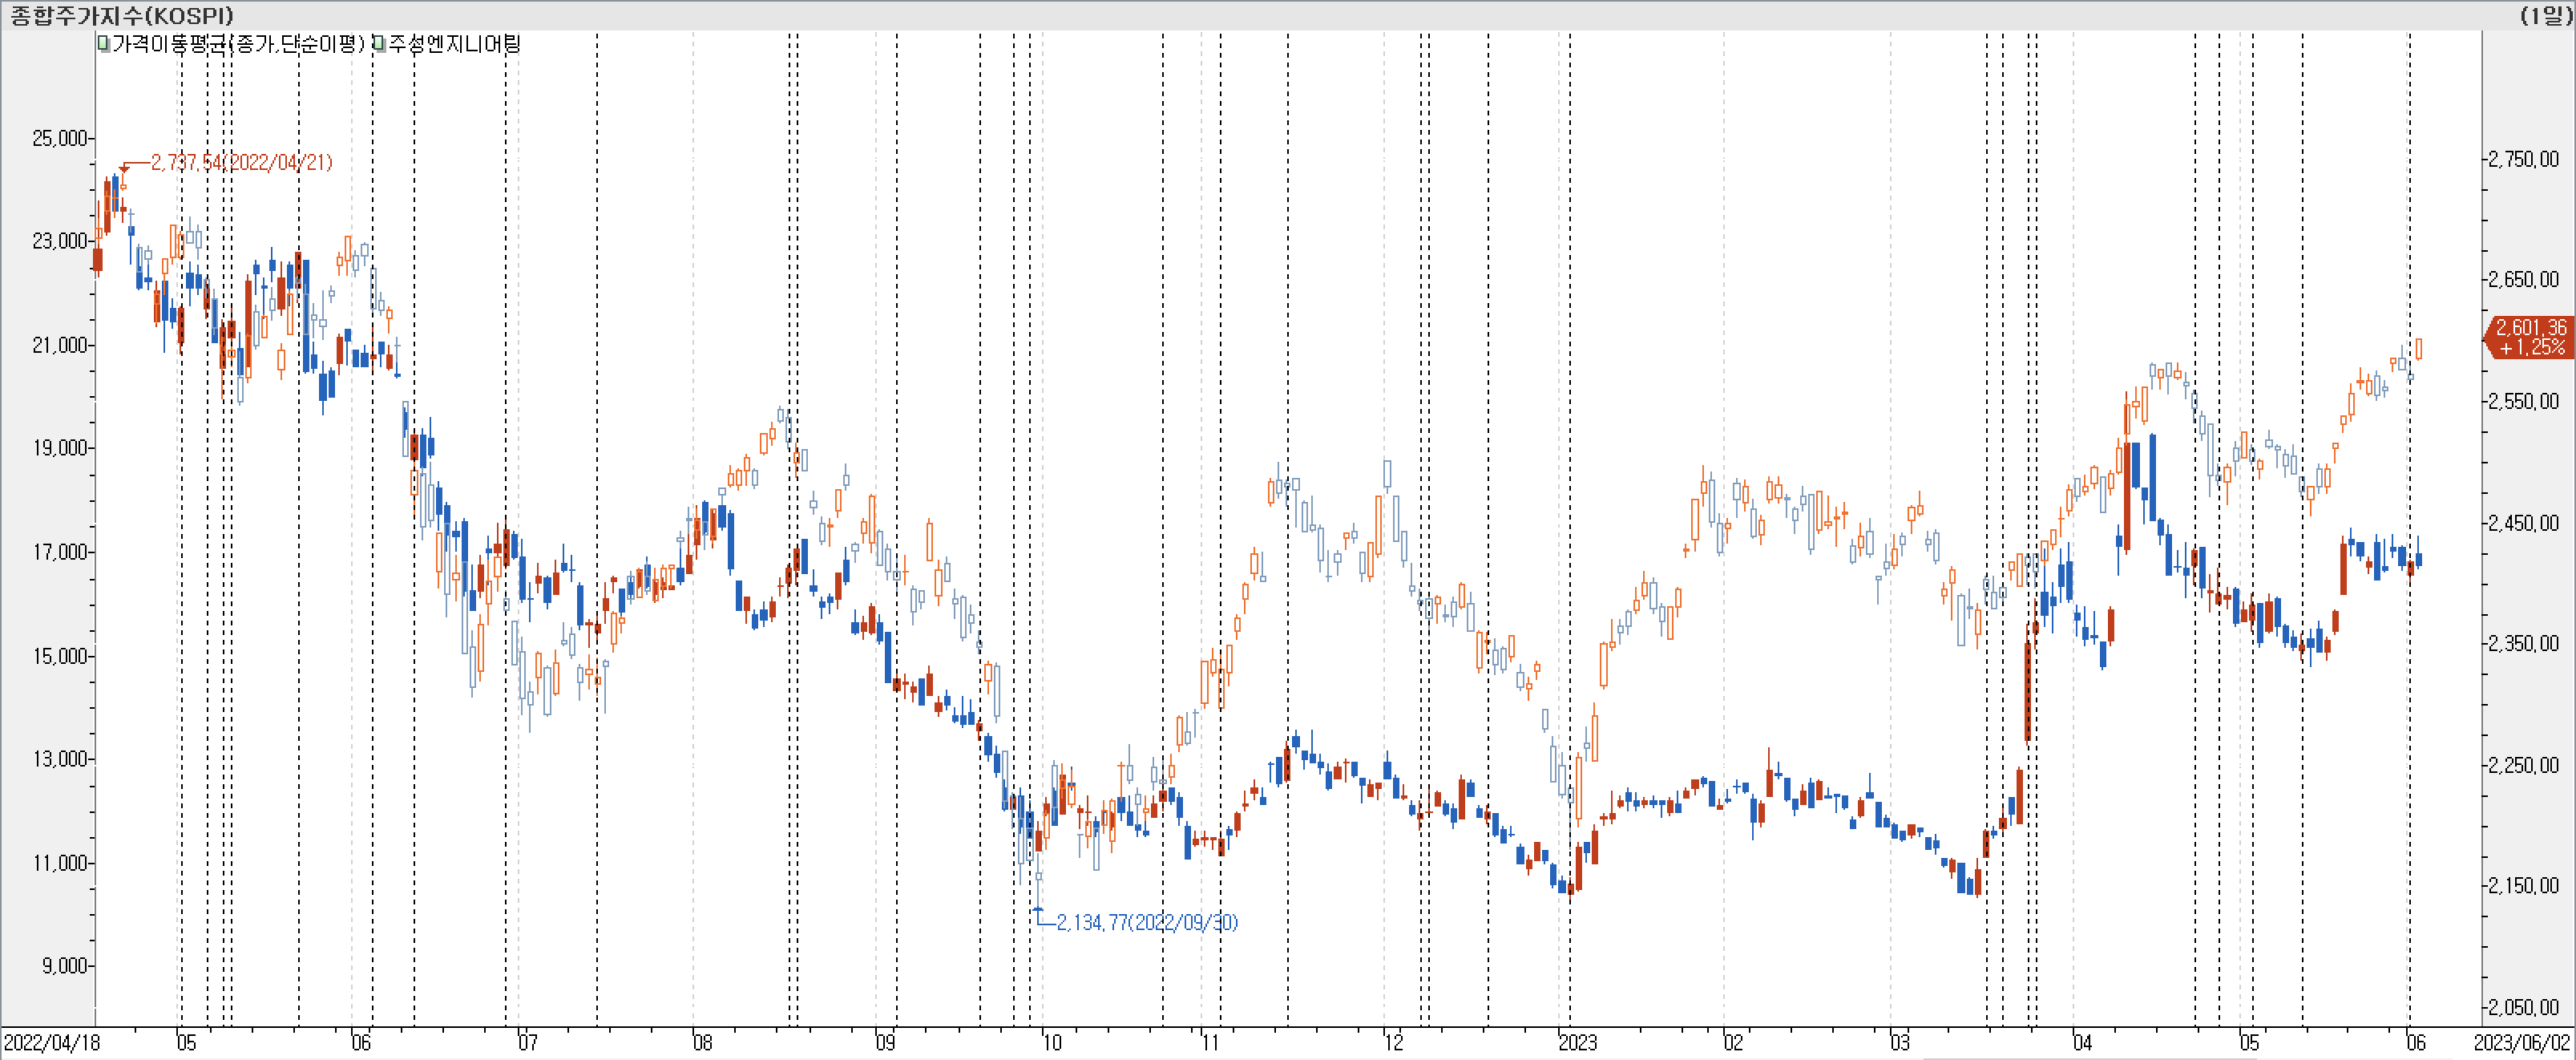
Task: Click the 25,000 left axis label
Action: tap(60, 138)
